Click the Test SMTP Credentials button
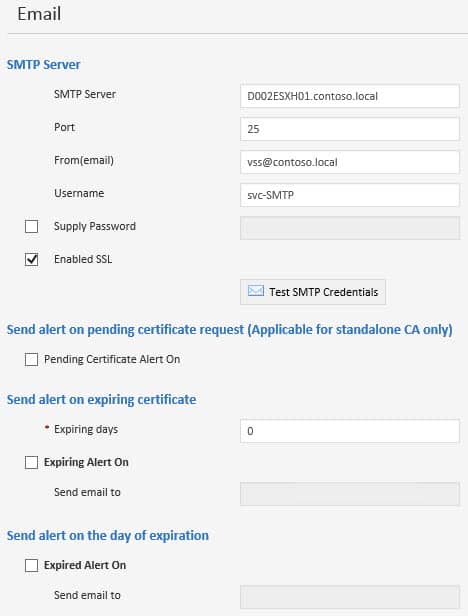This screenshot has height=616, width=468. coord(313,292)
